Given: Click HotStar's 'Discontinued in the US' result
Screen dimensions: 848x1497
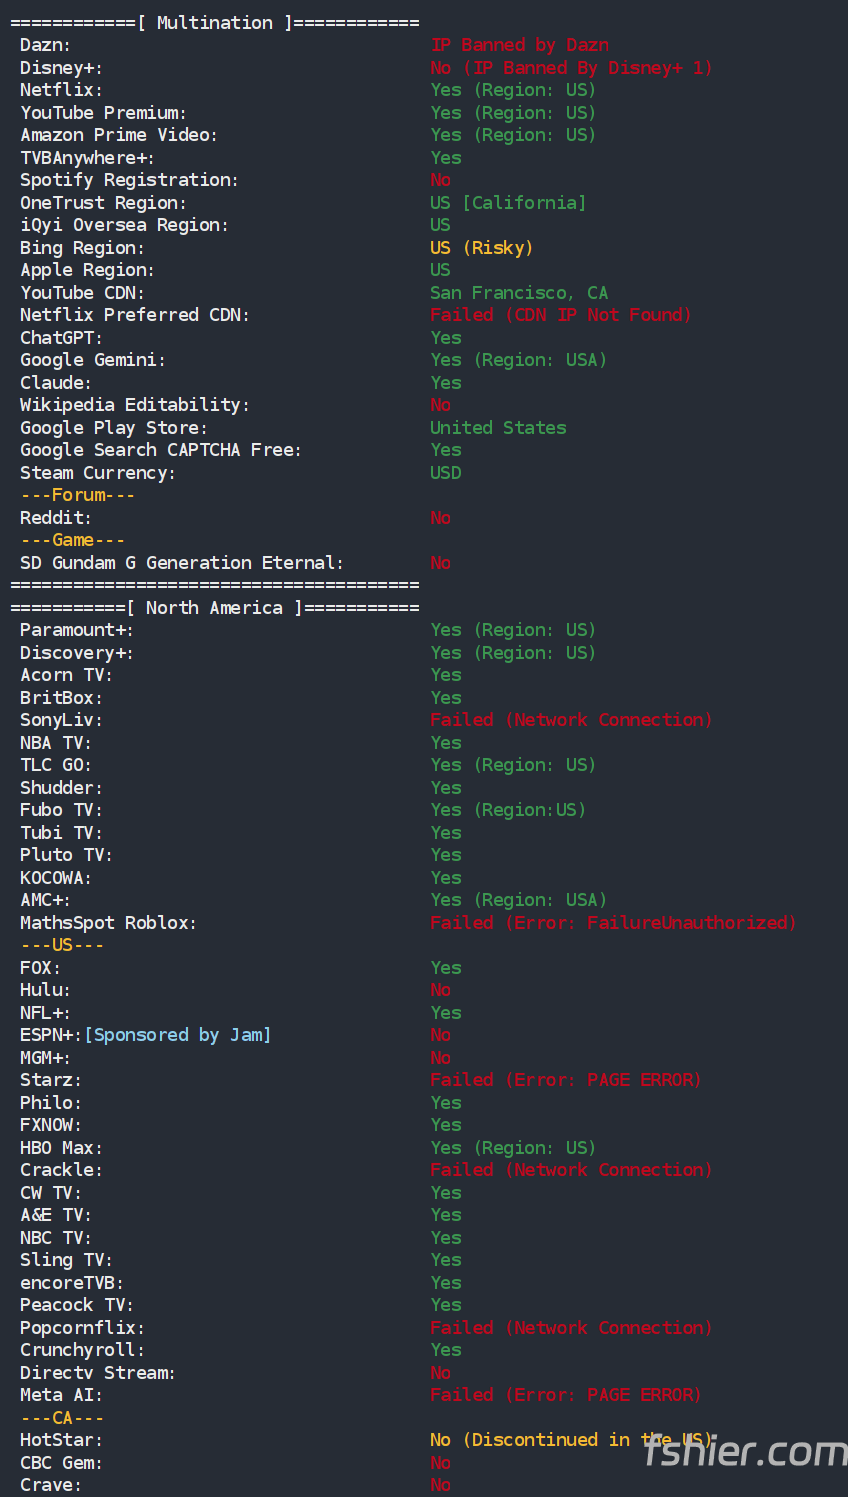Looking at the screenshot, I should pos(570,1440).
